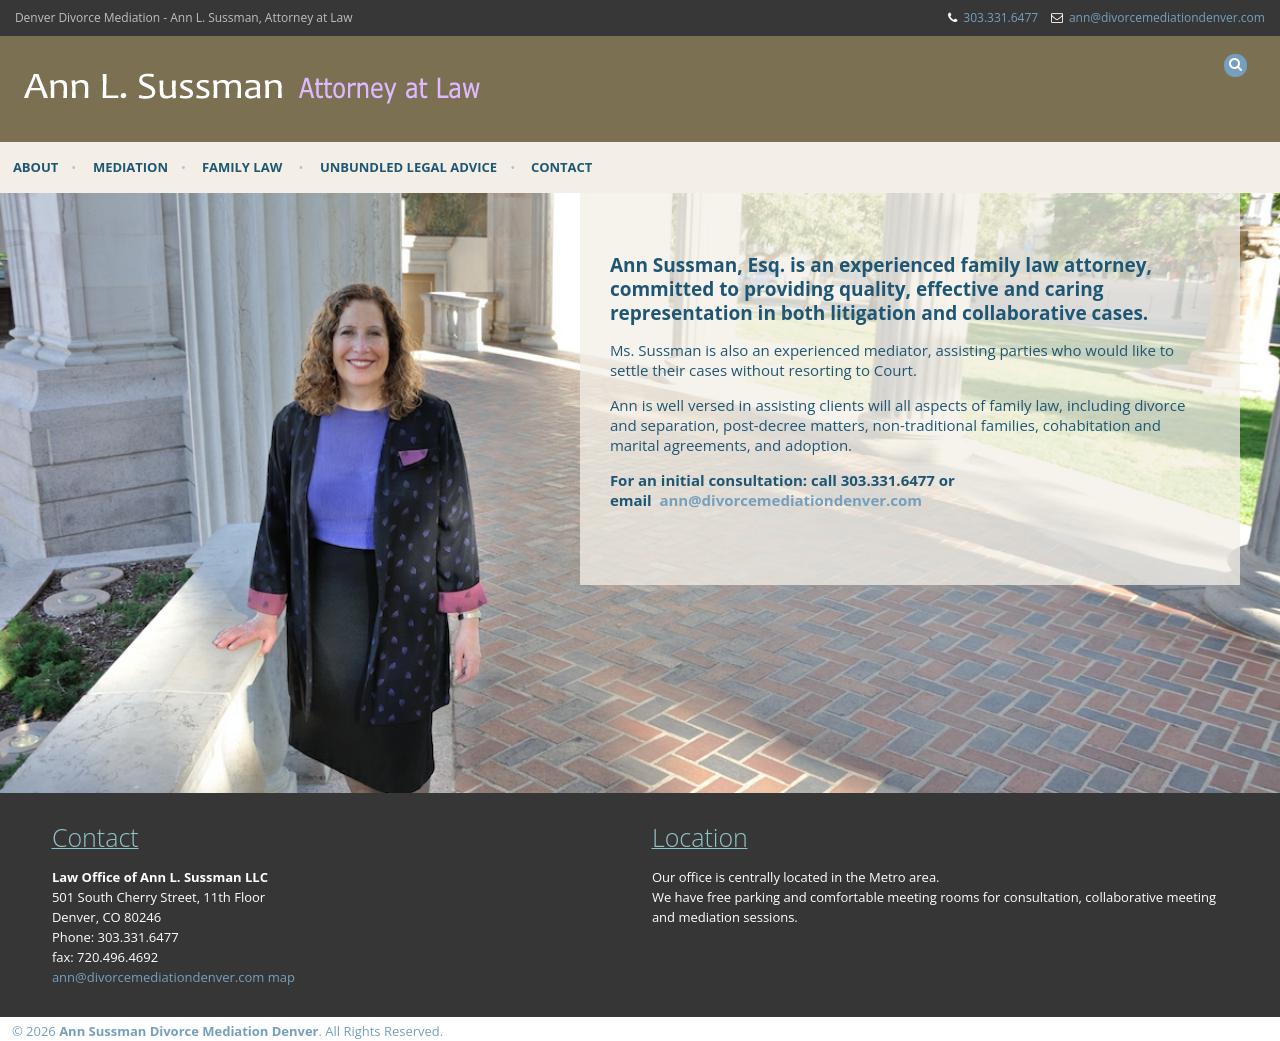Click the 303.331.6477 number in the top bar
The image size is (1280, 1041).
1000,17
